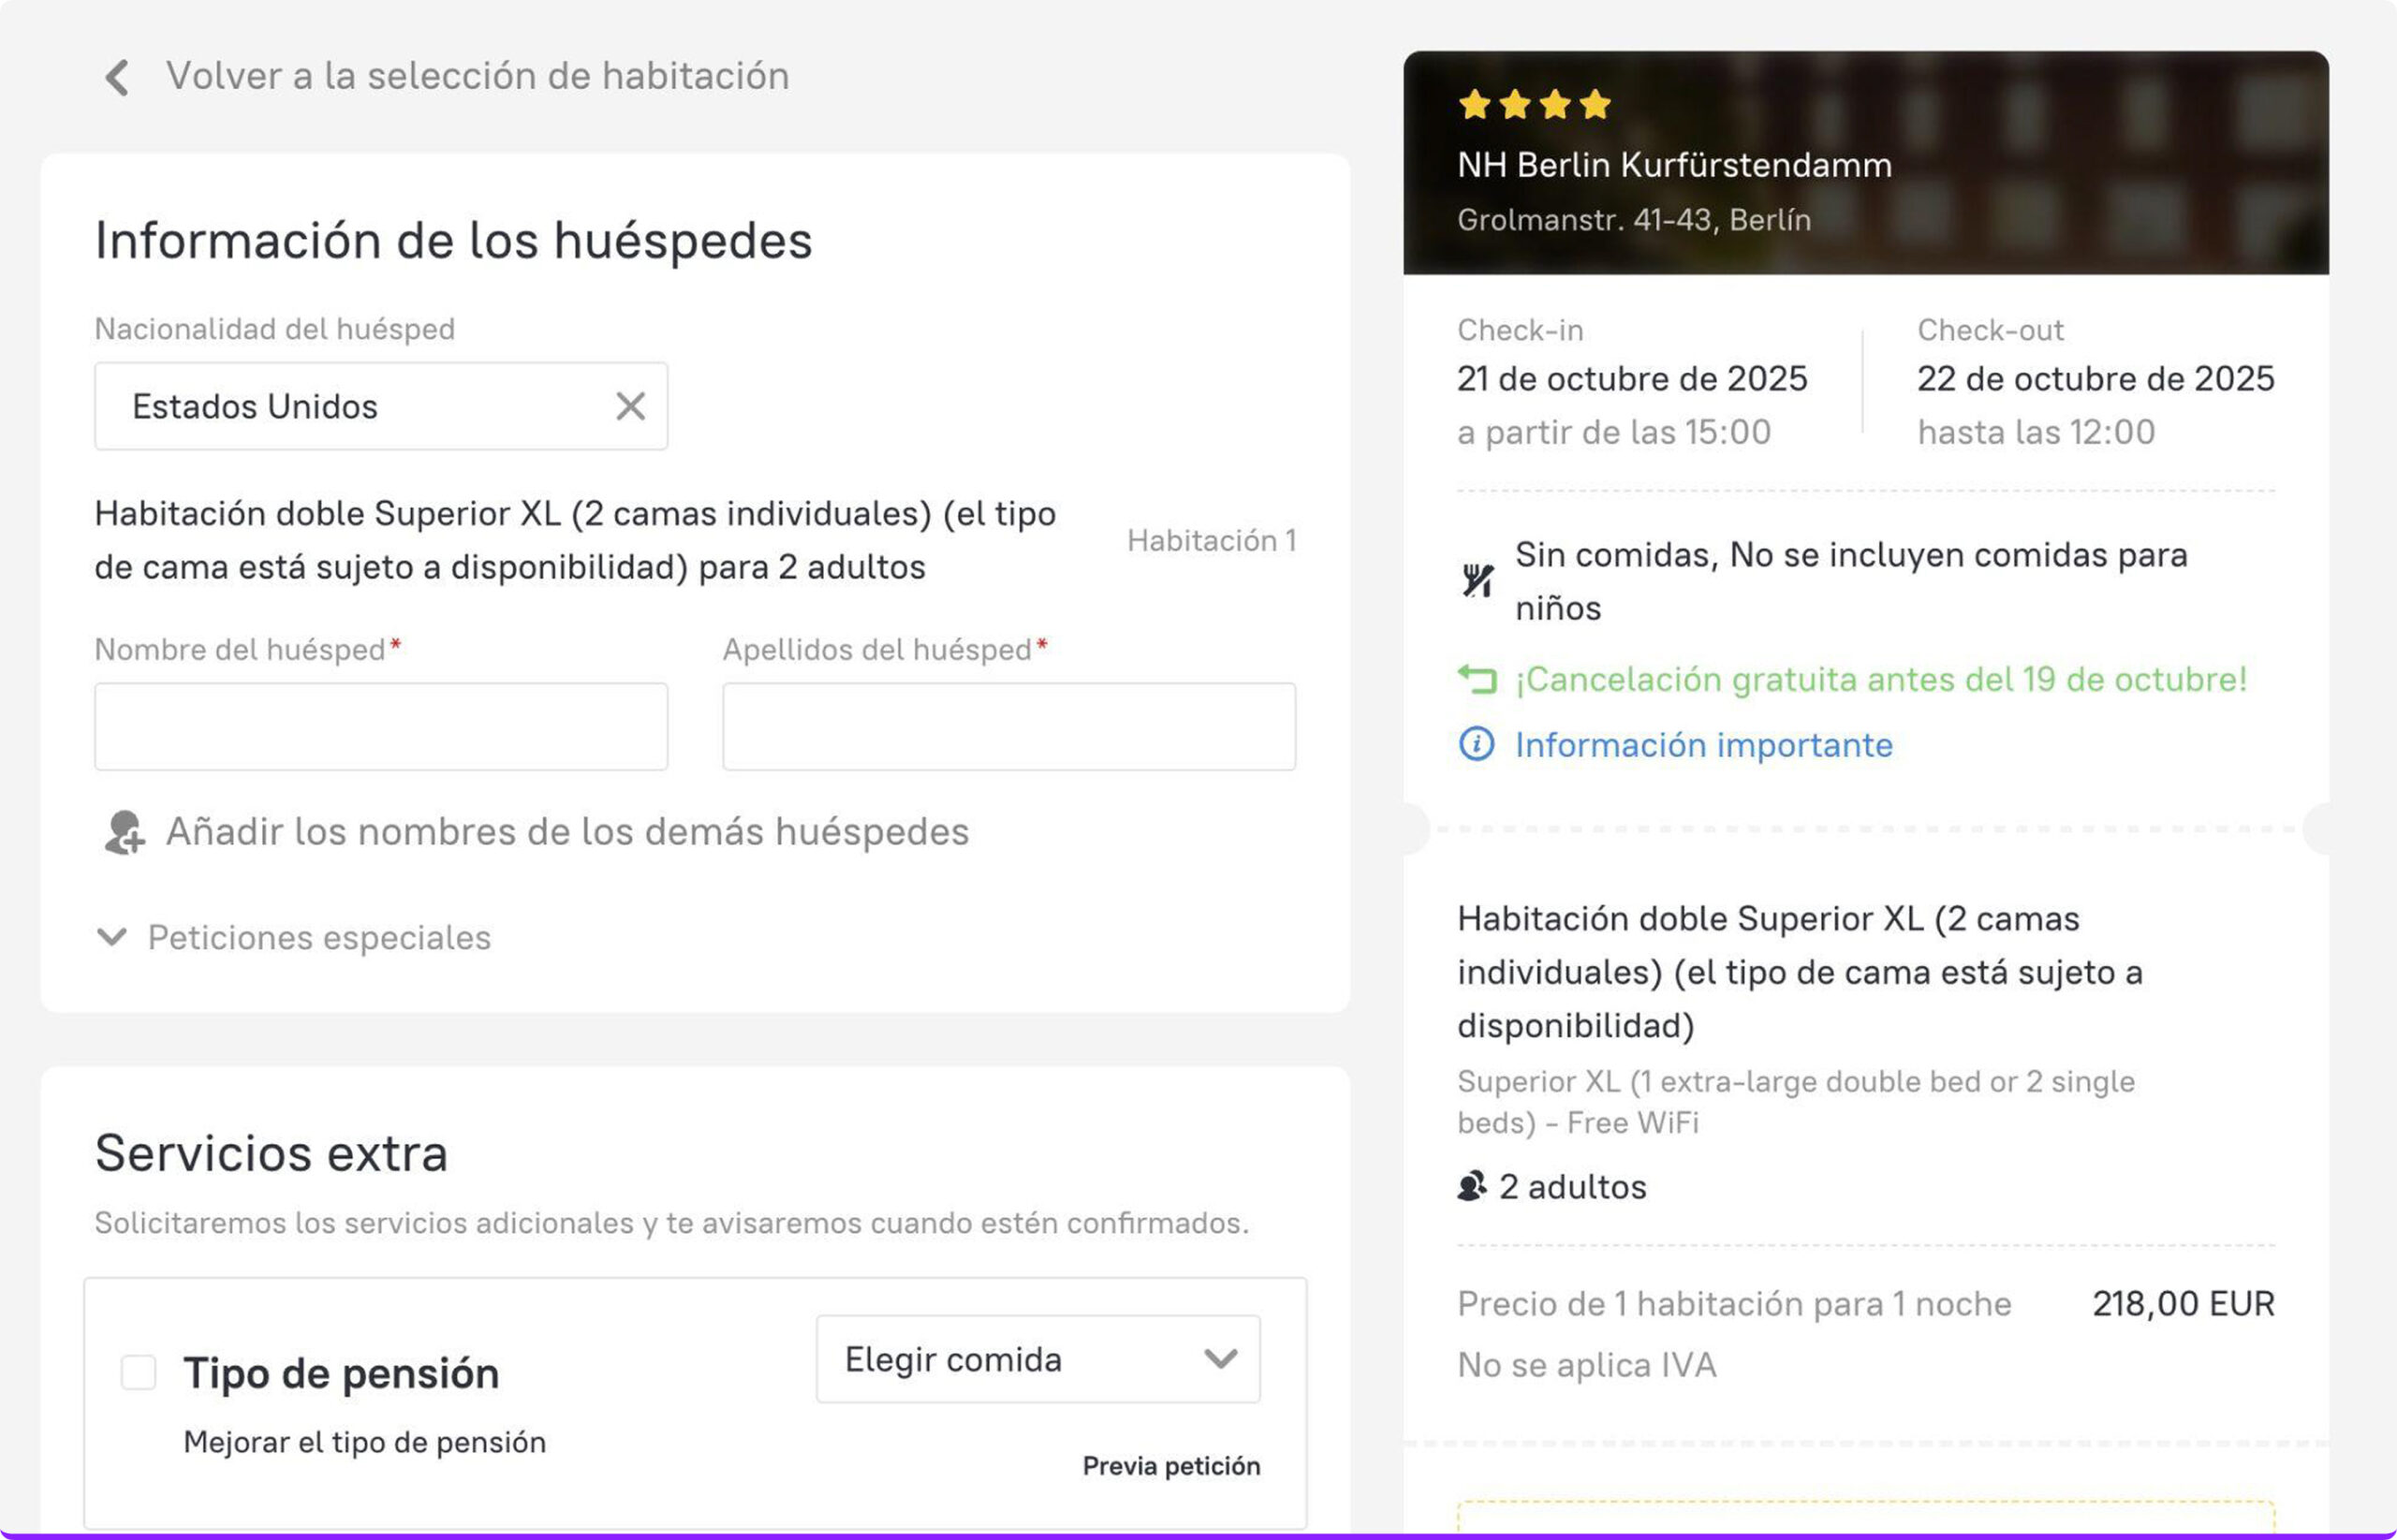Click the NH Berlin Kurfürstendamm hotel name
2397x1540 pixels.
coord(1674,165)
